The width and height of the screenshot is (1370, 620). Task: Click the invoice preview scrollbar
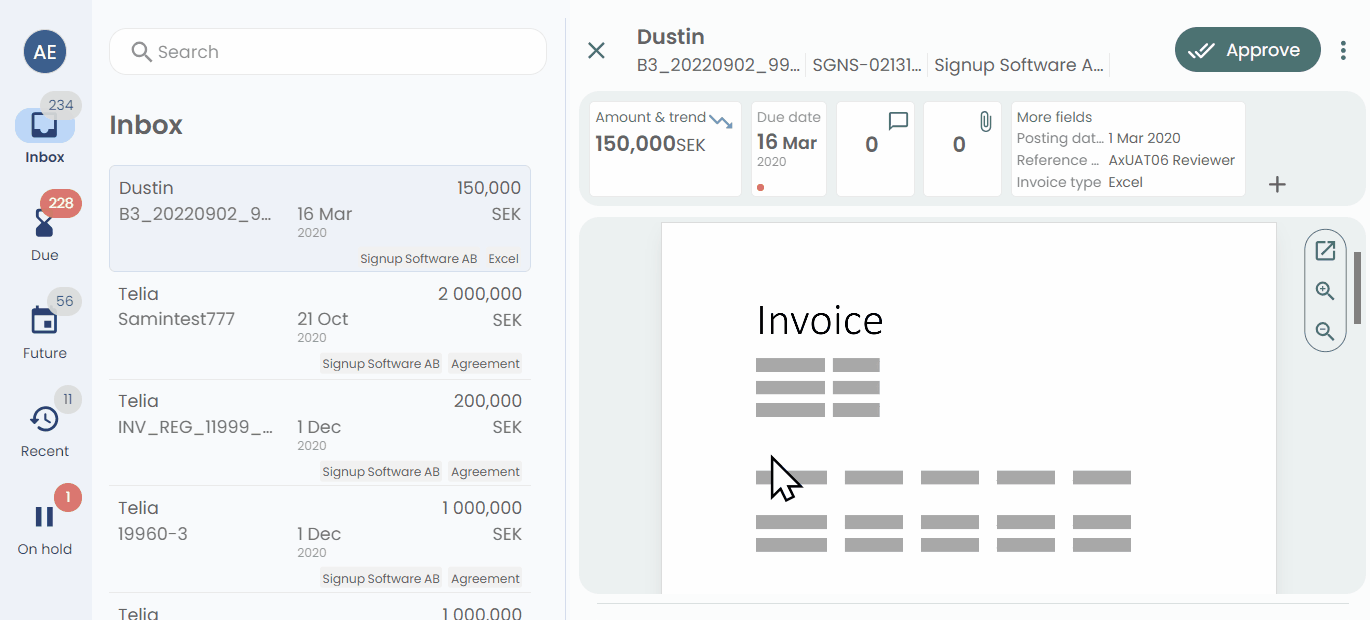1358,288
